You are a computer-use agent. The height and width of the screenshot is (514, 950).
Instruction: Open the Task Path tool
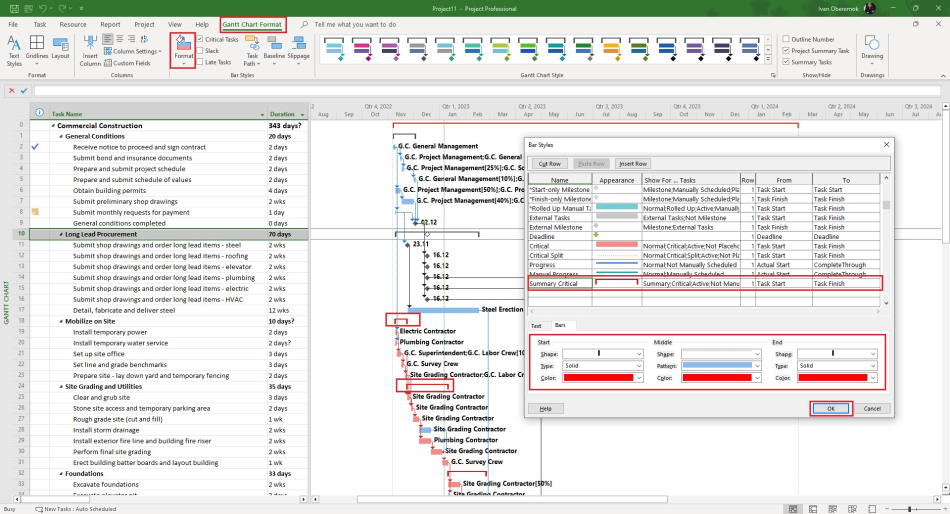pos(252,50)
